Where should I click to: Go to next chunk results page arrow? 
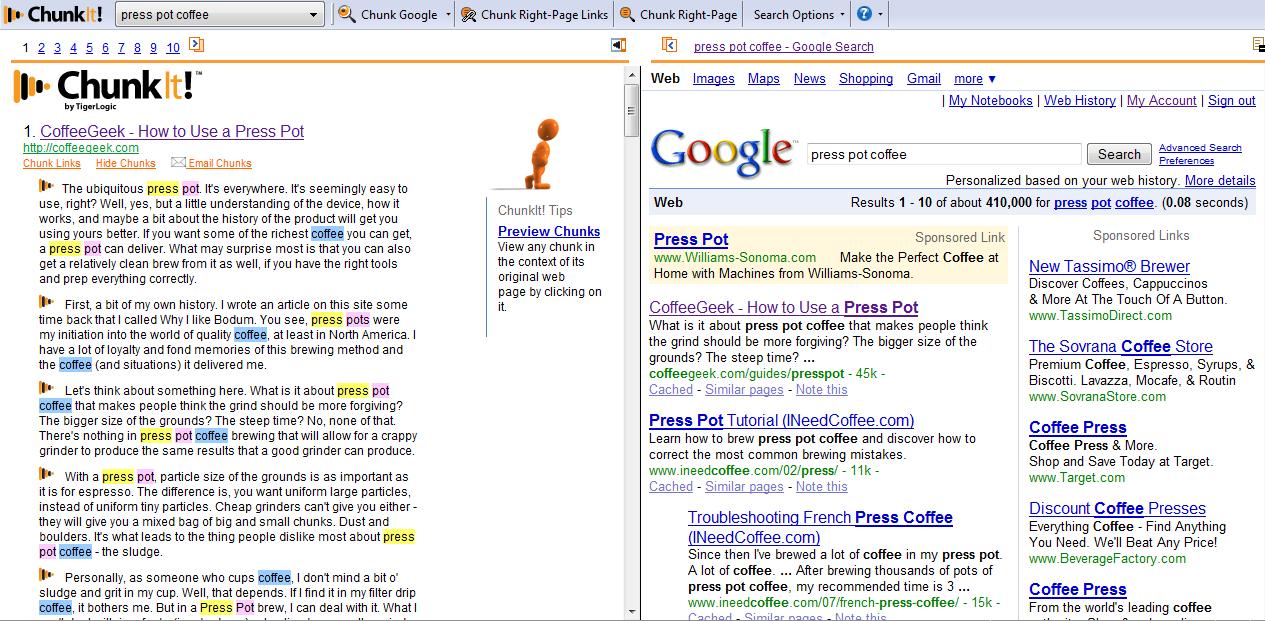coord(196,45)
